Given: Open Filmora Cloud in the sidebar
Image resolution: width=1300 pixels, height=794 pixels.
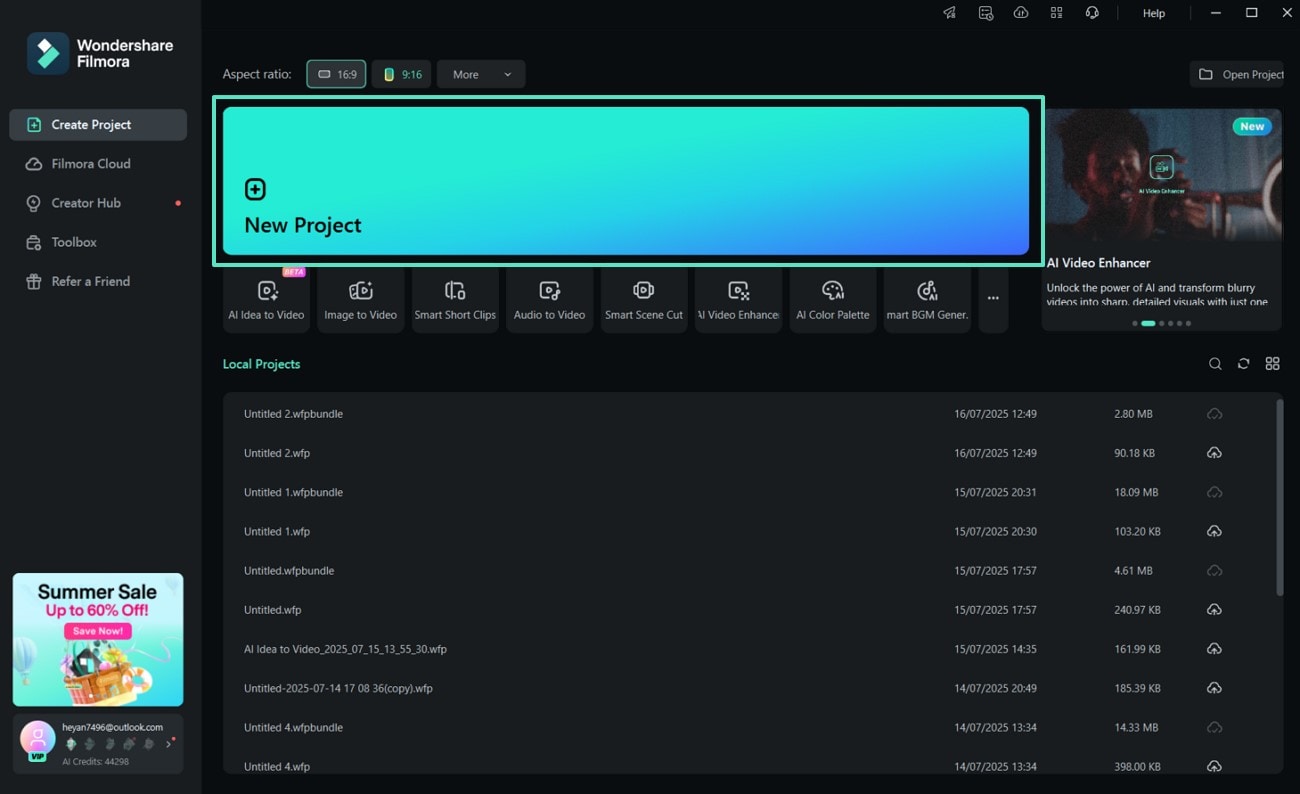Looking at the screenshot, I should coord(98,164).
